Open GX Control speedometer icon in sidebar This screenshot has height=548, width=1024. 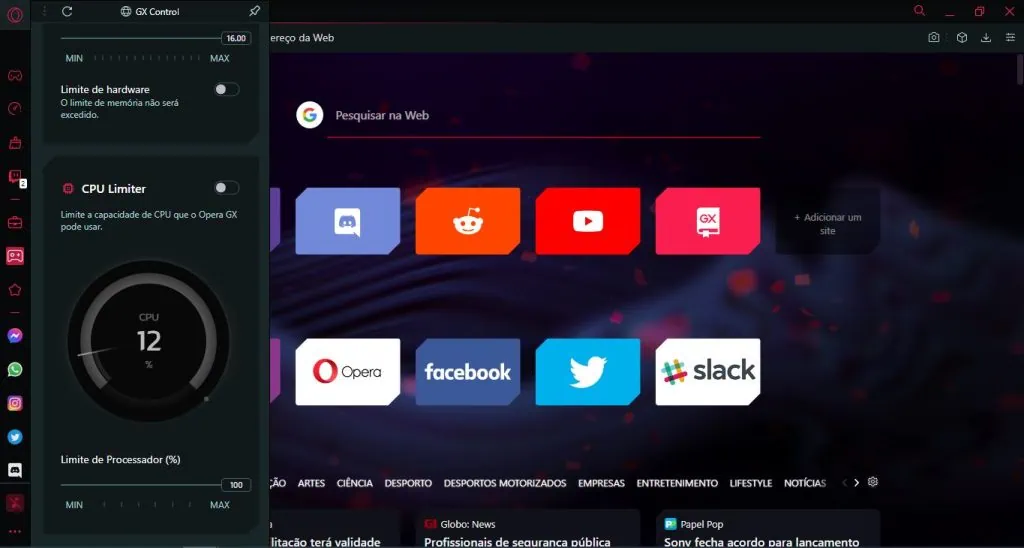(x=15, y=109)
